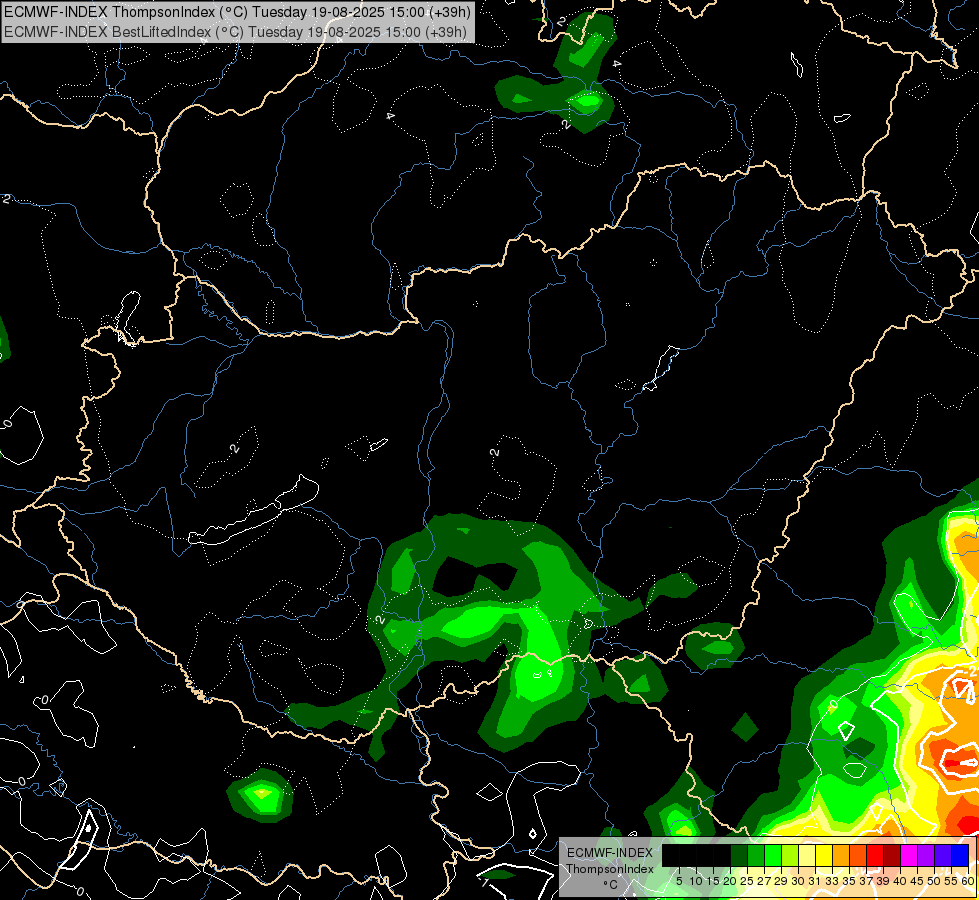Select the medium green 25–27 legend swatch
Image resolution: width=979 pixels, height=900 pixels.
coord(755,855)
